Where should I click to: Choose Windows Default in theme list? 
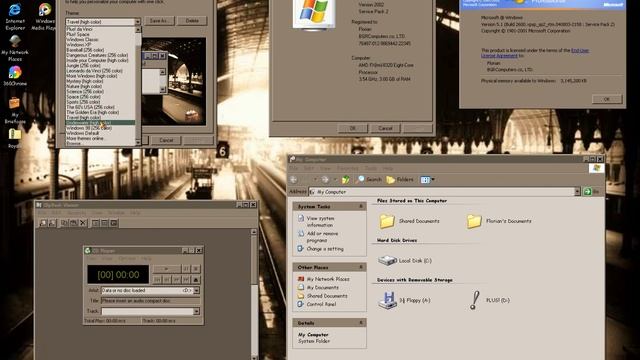click(x=82, y=133)
